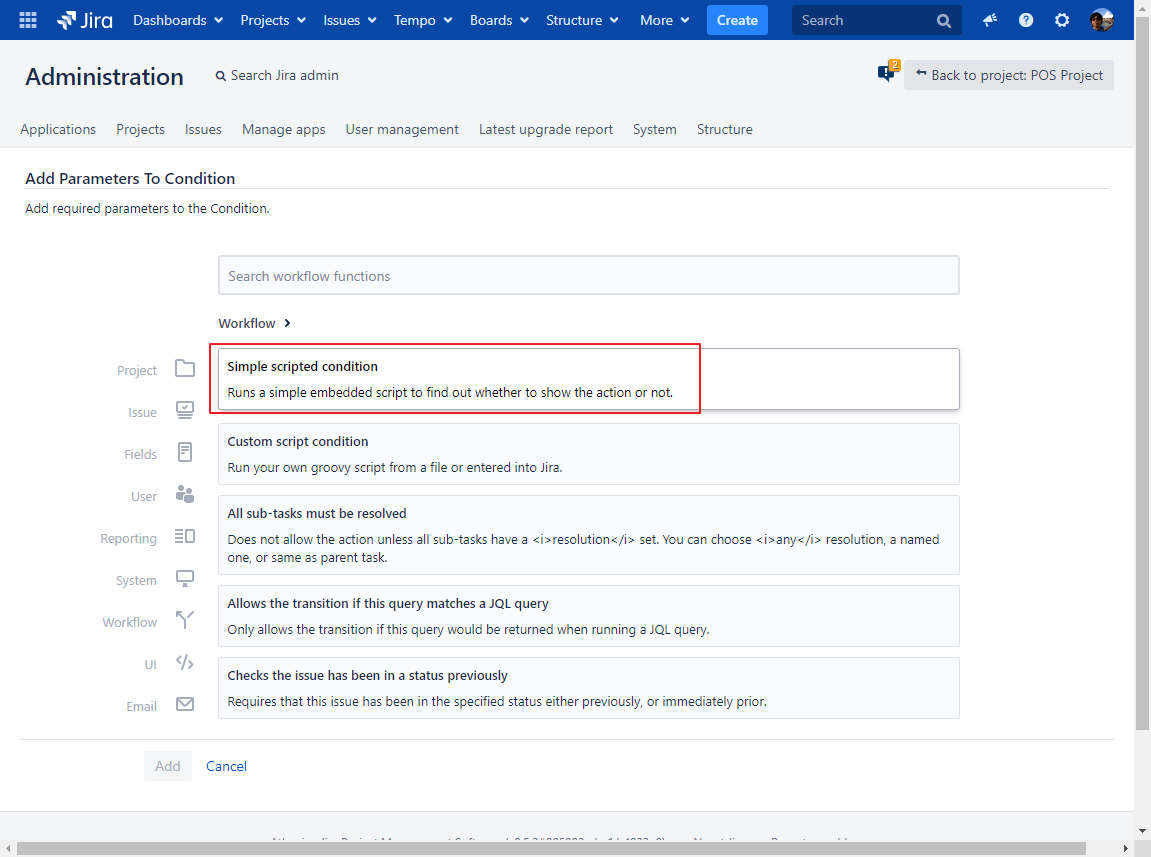Select the Email envelope category icon

point(185,704)
